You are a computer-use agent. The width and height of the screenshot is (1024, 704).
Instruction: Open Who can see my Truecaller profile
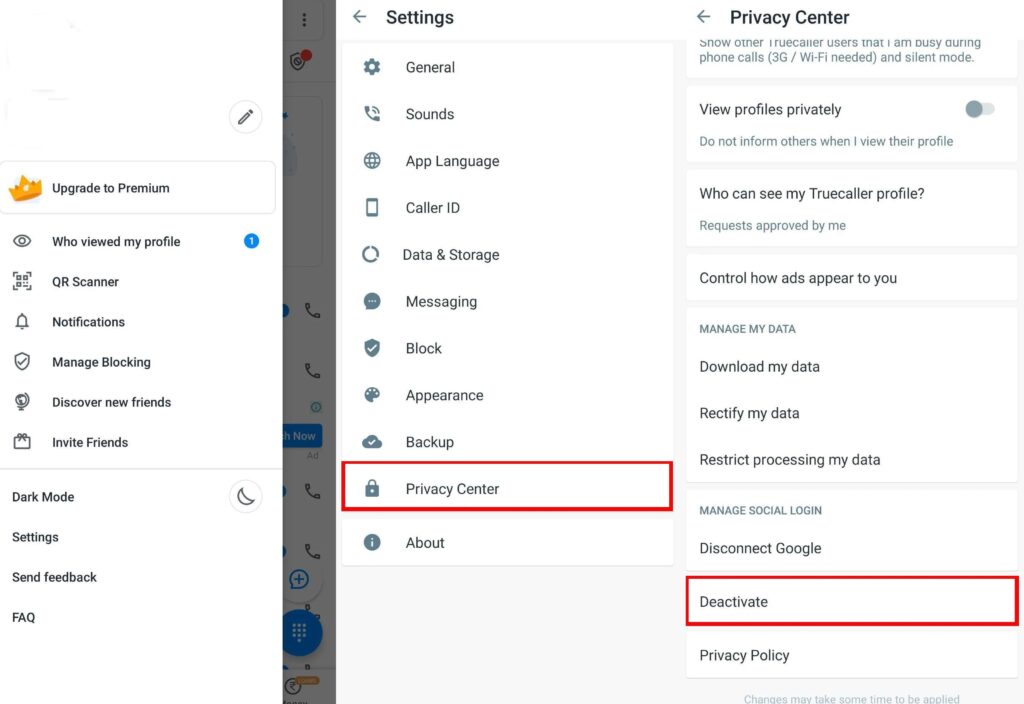(x=852, y=208)
